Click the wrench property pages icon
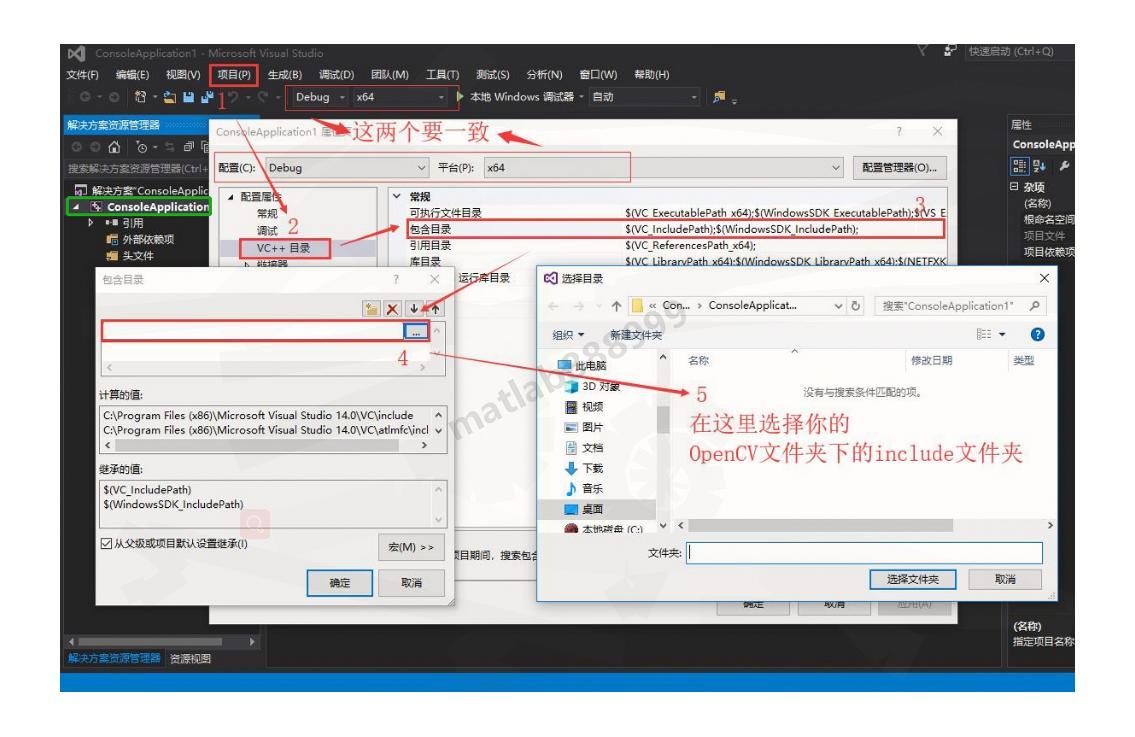 coord(1064,166)
